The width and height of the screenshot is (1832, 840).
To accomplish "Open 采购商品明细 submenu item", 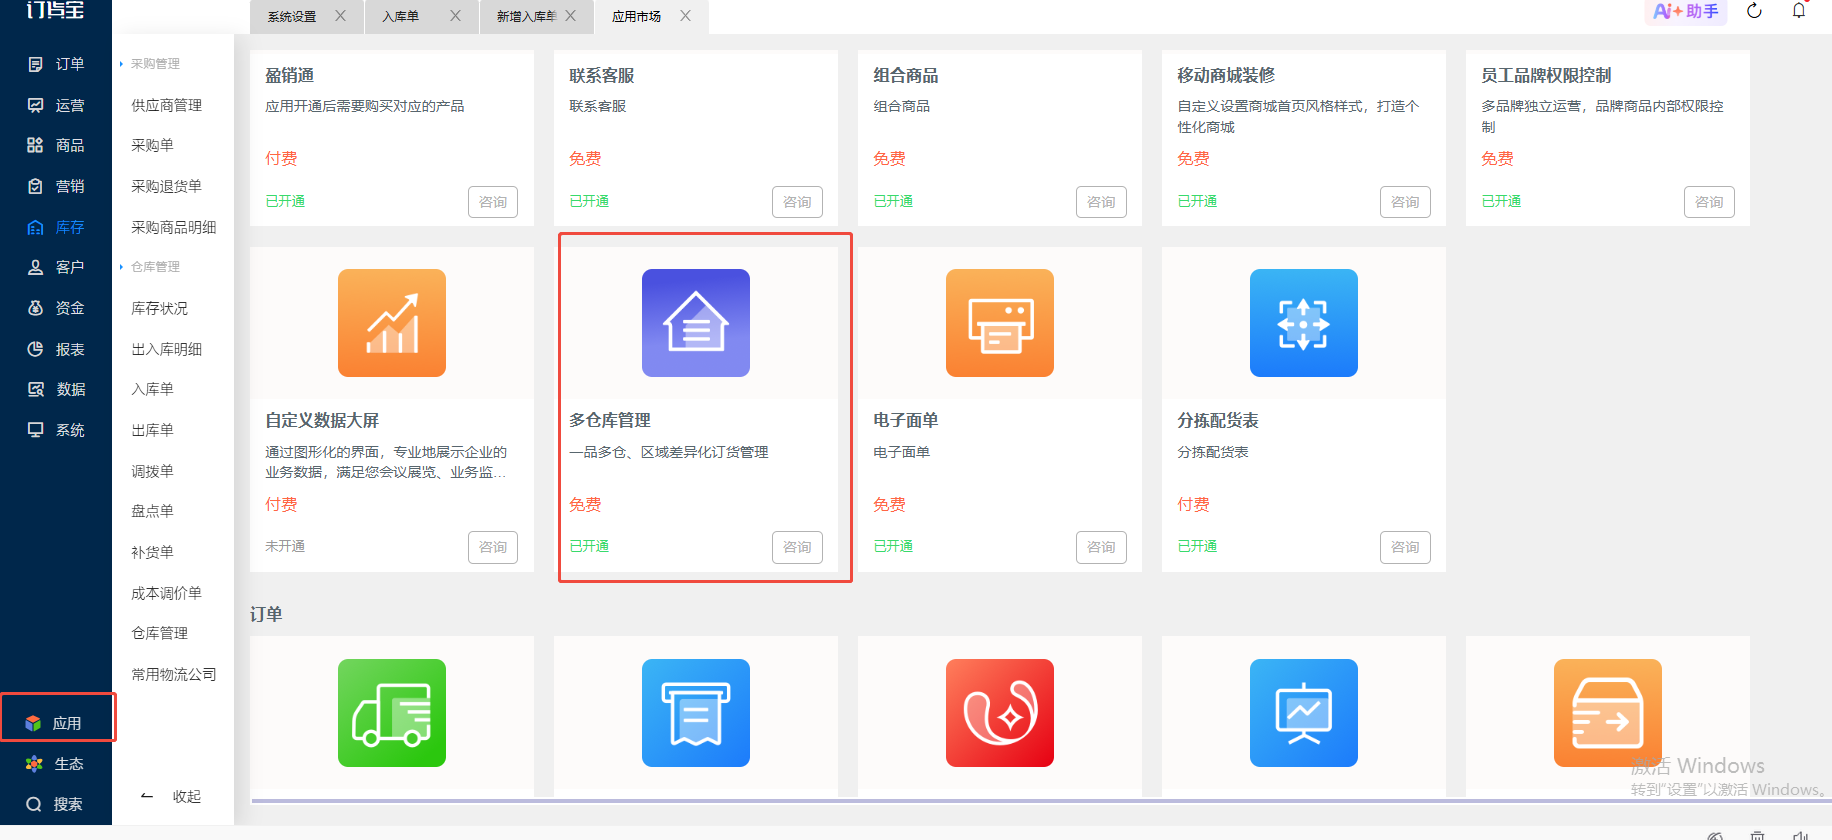I will 173,227.
